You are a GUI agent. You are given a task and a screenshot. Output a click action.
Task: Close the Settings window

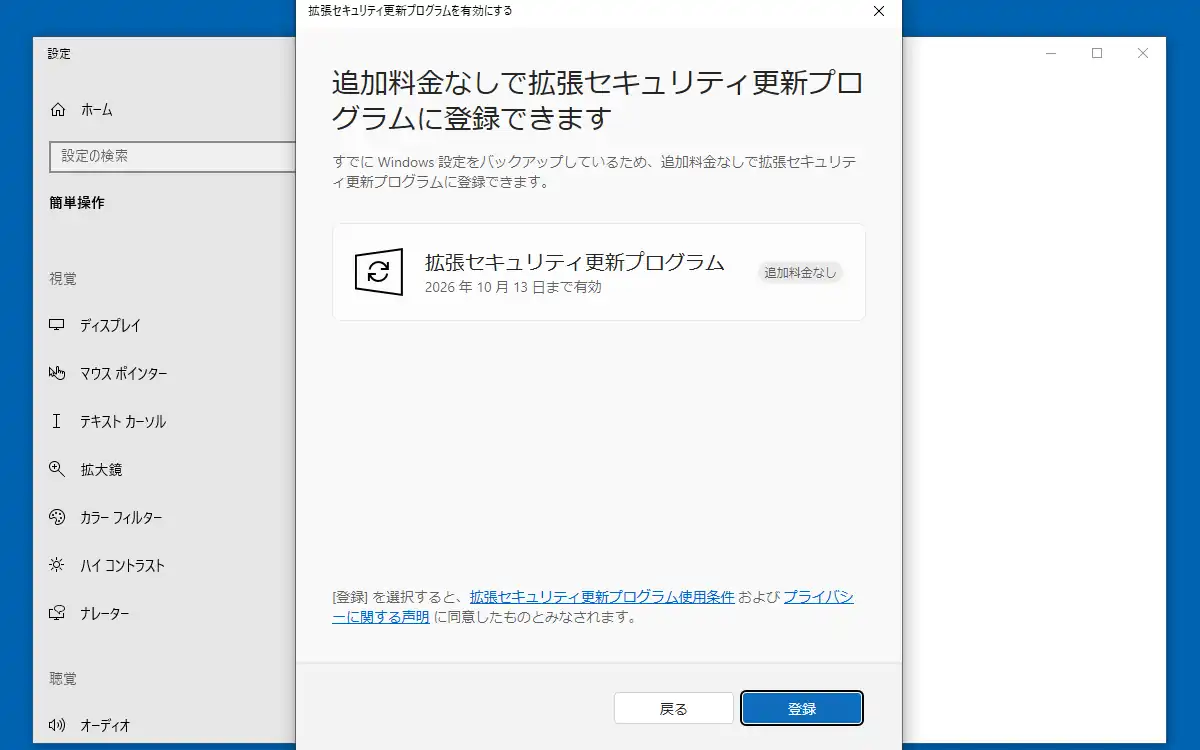pyautogui.click(x=1143, y=53)
